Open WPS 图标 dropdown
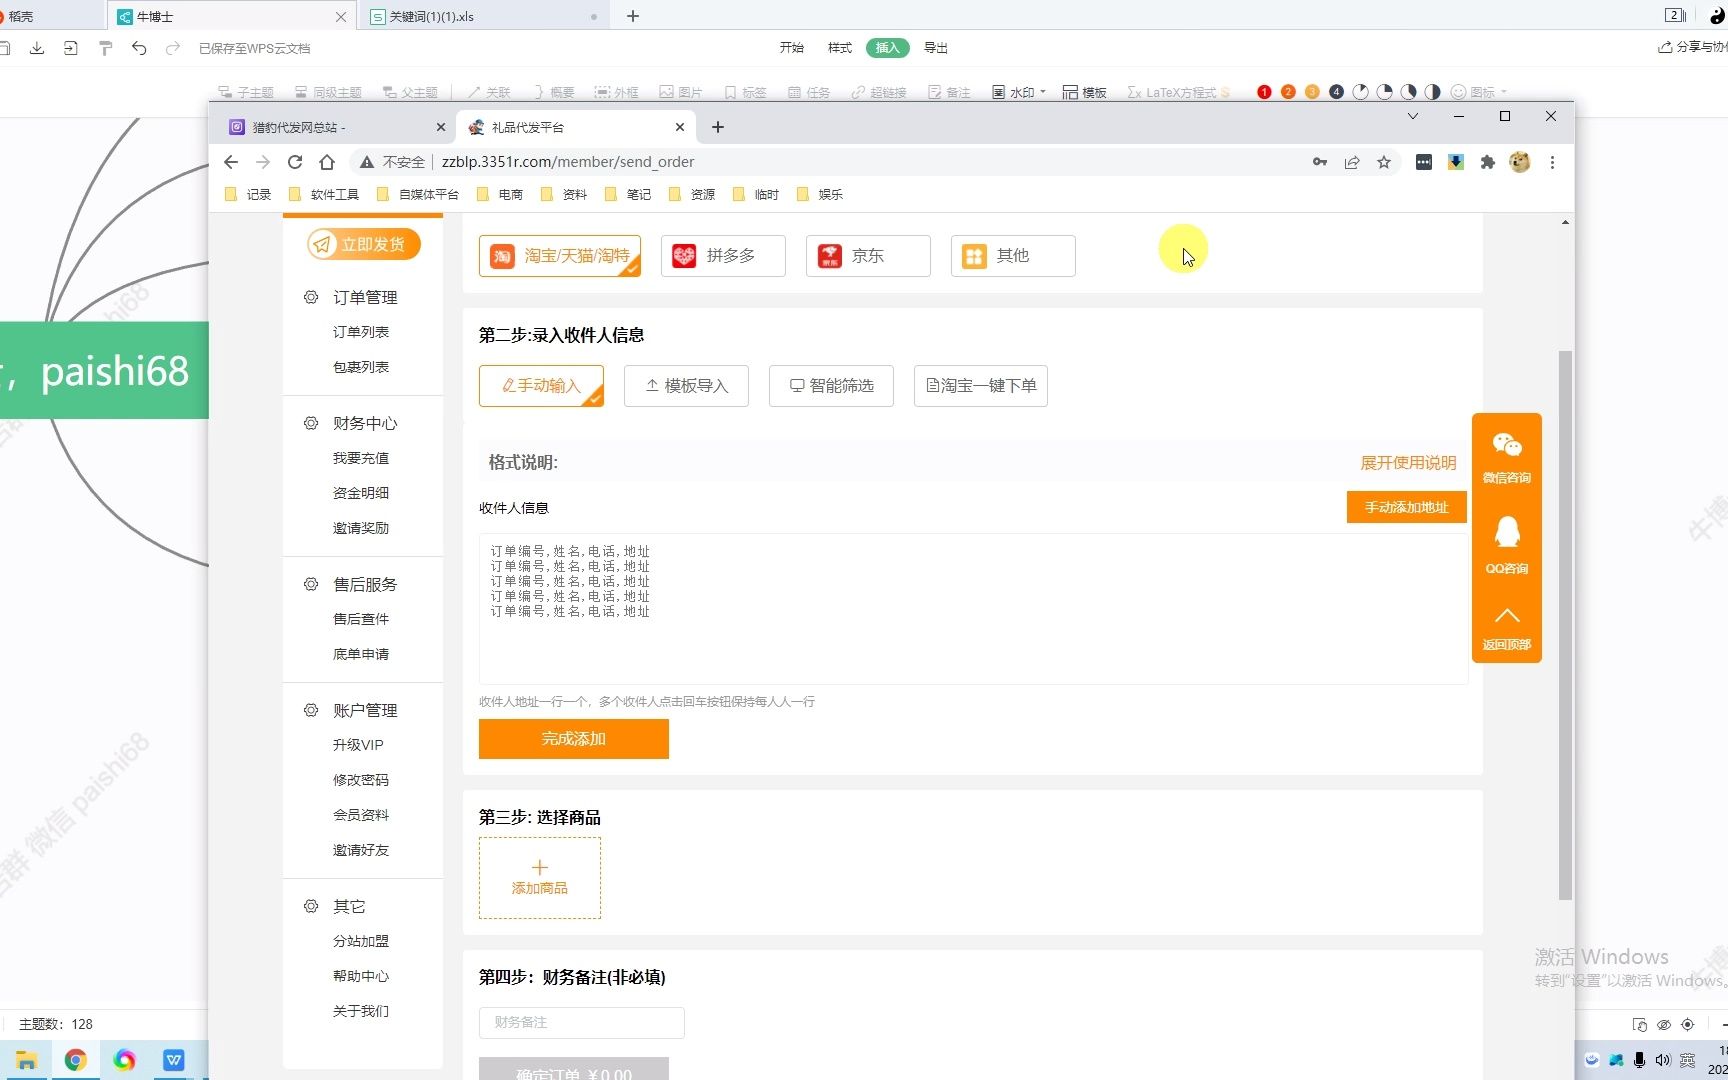This screenshot has width=1728, height=1080. point(1479,92)
